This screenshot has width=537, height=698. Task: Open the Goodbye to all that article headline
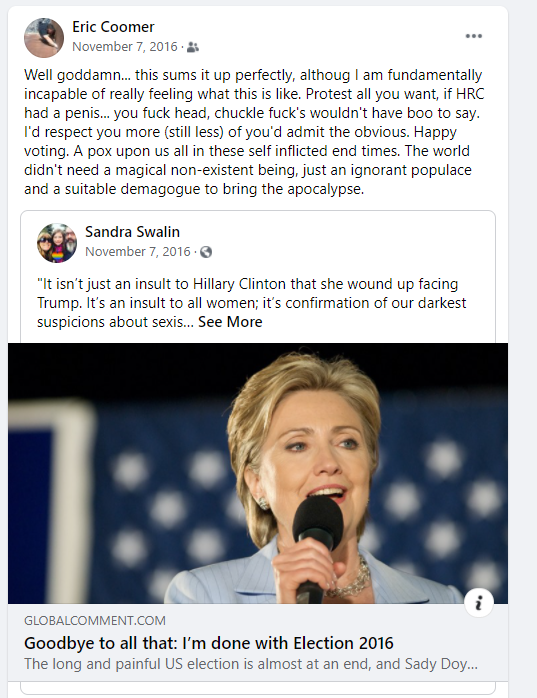pos(209,643)
